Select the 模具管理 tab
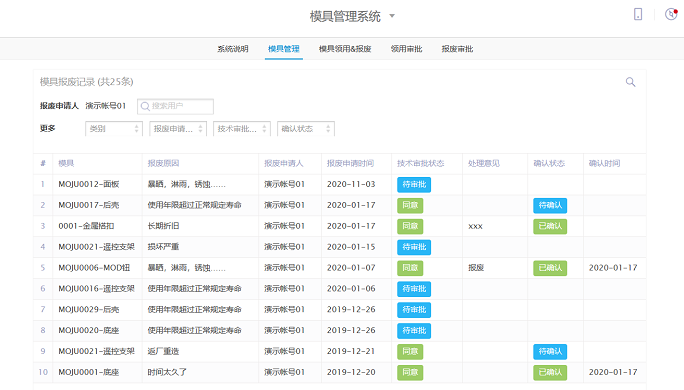Screen dimensions: 684x390 (x=284, y=49)
